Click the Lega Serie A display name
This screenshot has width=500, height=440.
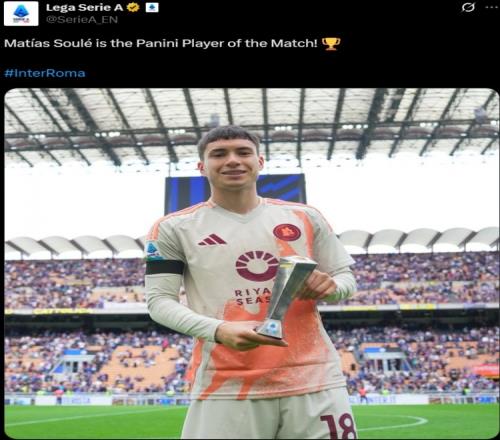[x=84, y=7]
